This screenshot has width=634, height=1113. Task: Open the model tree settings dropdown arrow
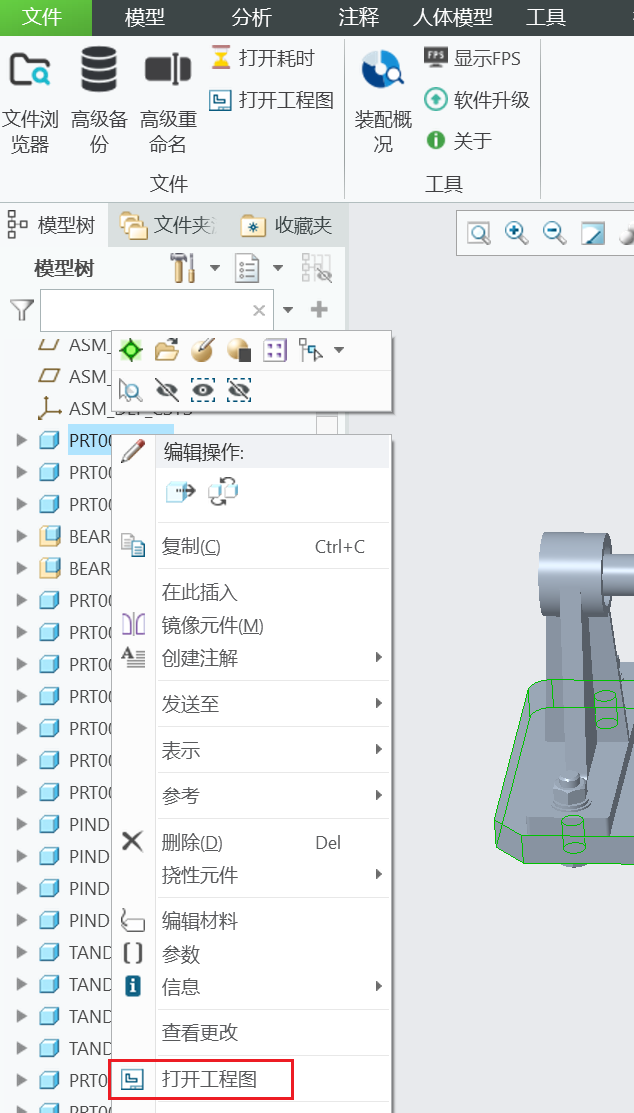click(214, 268)
